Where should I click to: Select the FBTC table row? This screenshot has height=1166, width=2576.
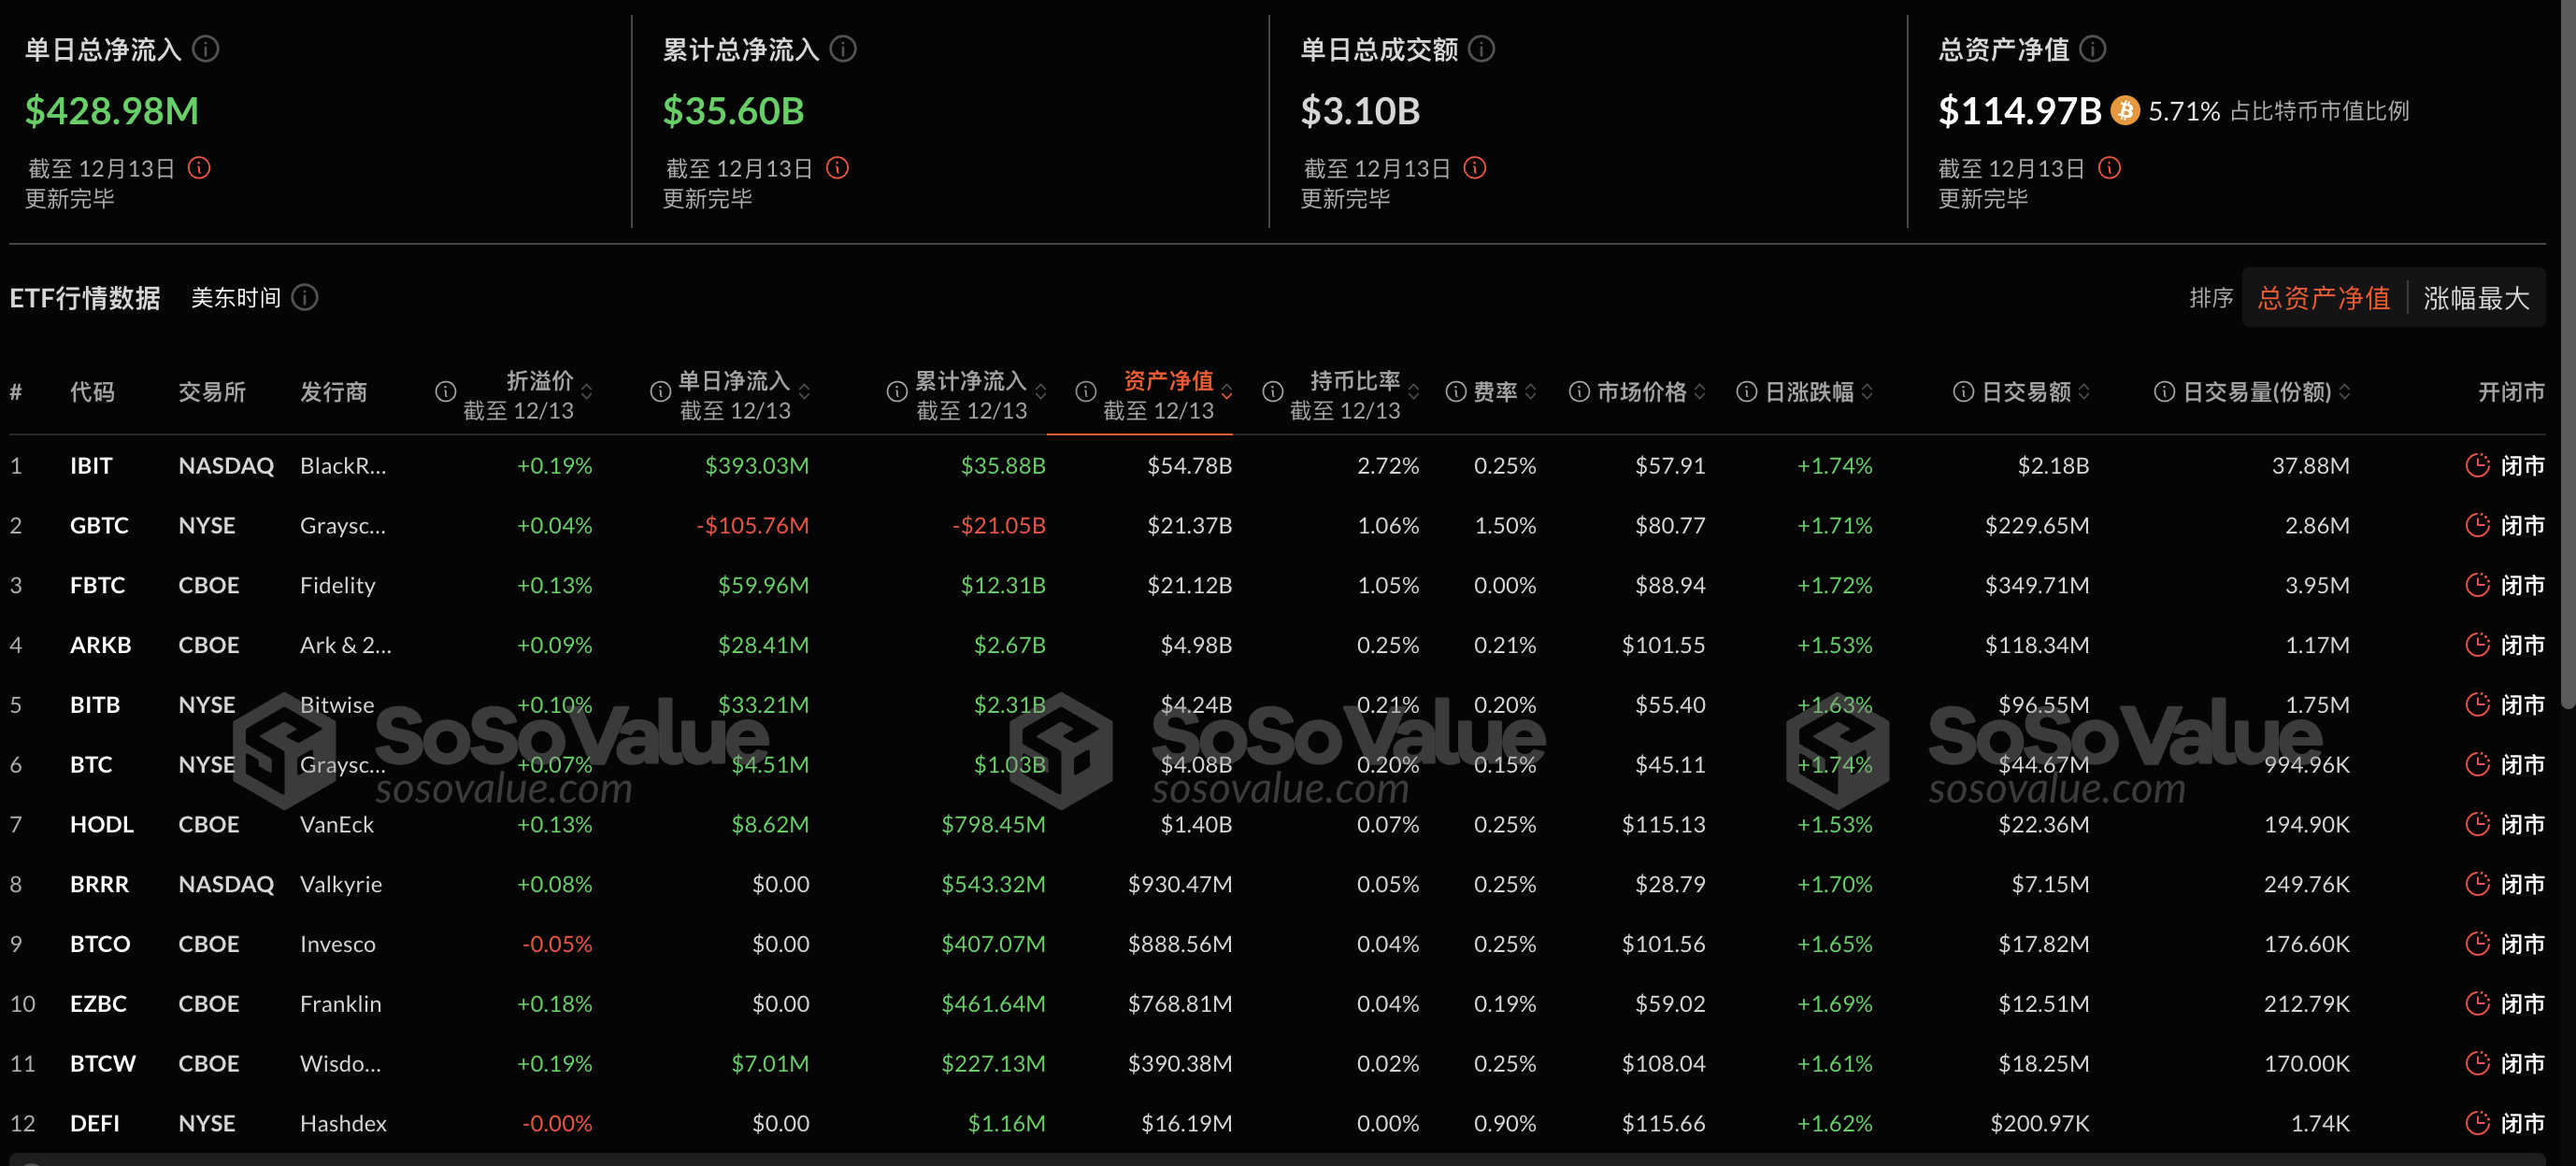tap(99, 585)
